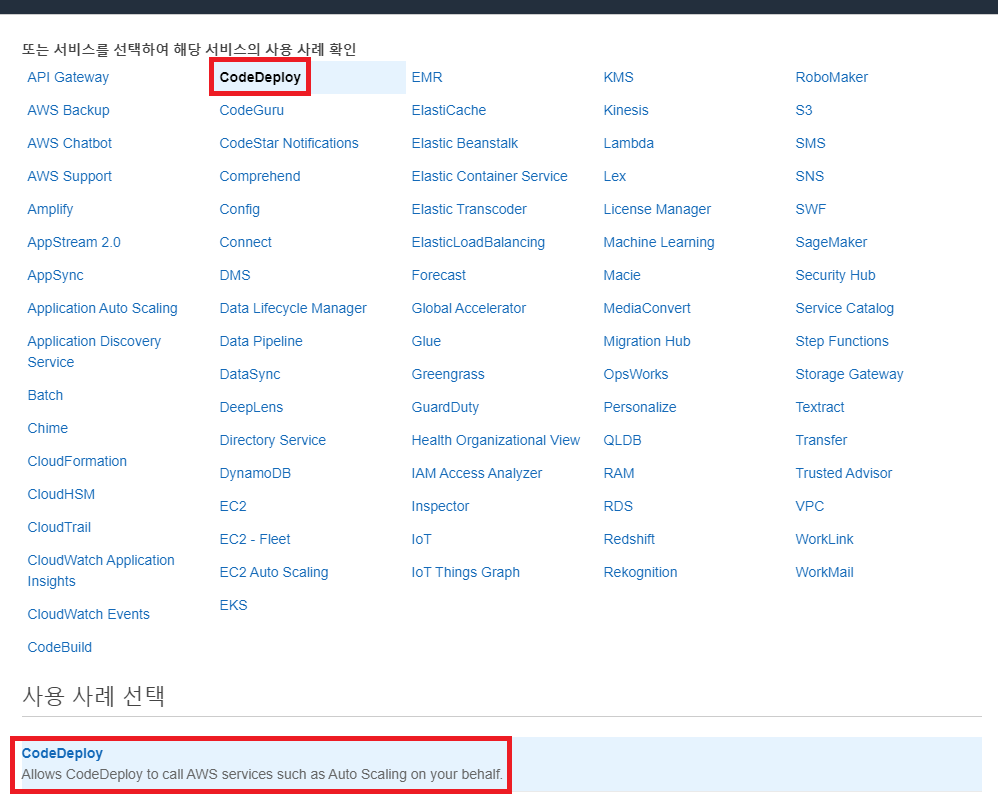Choose the Kinesis service link
The height and width of the screenshot is (799, 998).
click(x=626, y=110)
